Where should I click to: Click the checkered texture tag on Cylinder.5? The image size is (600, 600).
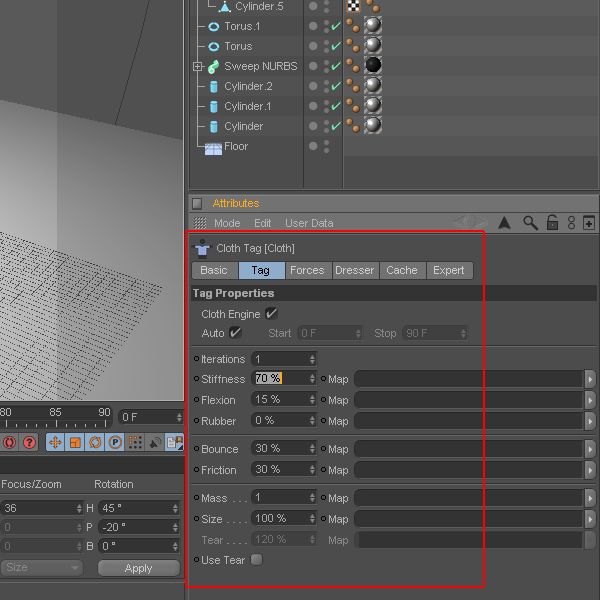pyautogui.click(x=354, y=6)
